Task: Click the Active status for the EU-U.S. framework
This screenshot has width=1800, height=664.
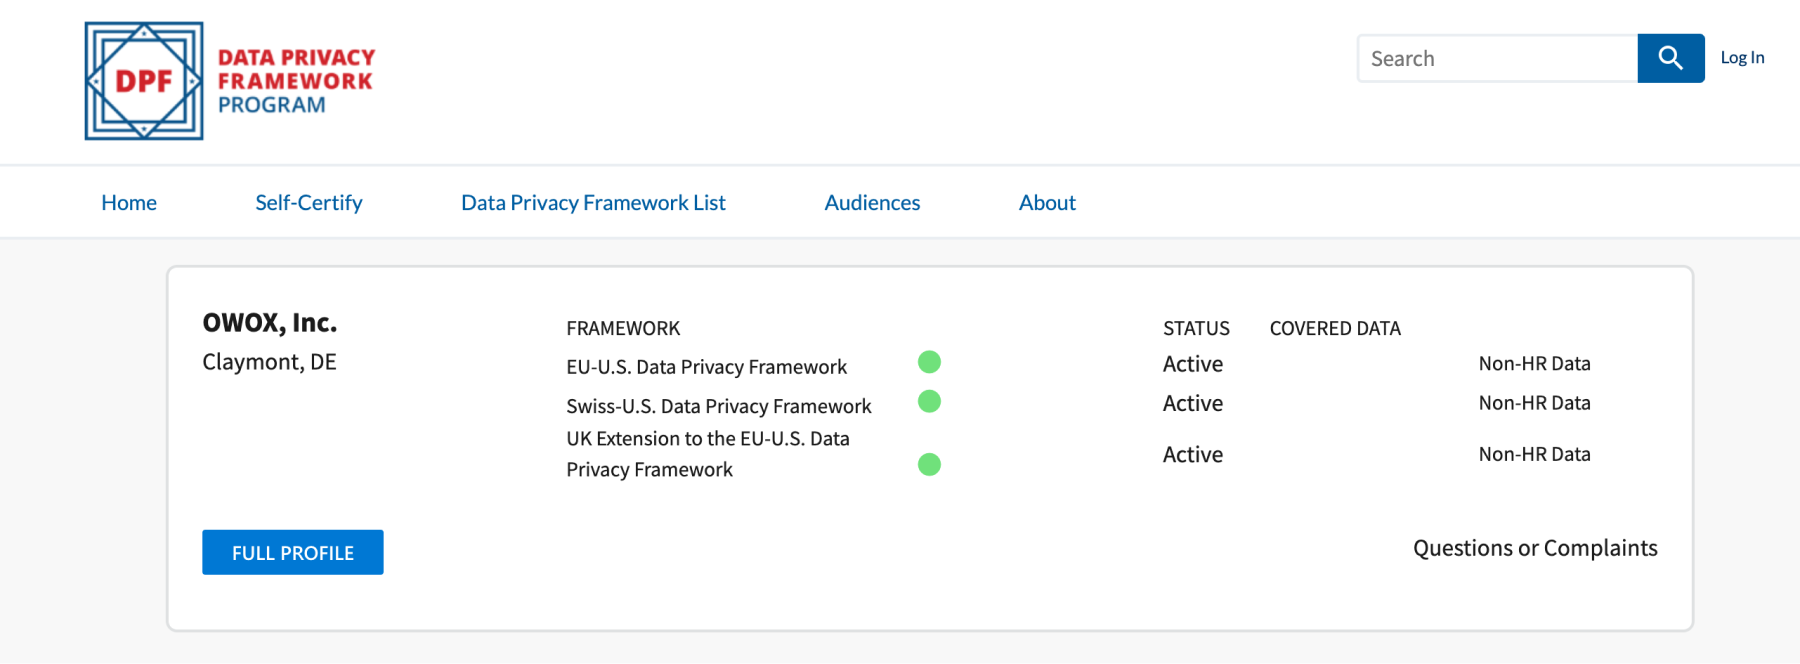Action: 1193,364
